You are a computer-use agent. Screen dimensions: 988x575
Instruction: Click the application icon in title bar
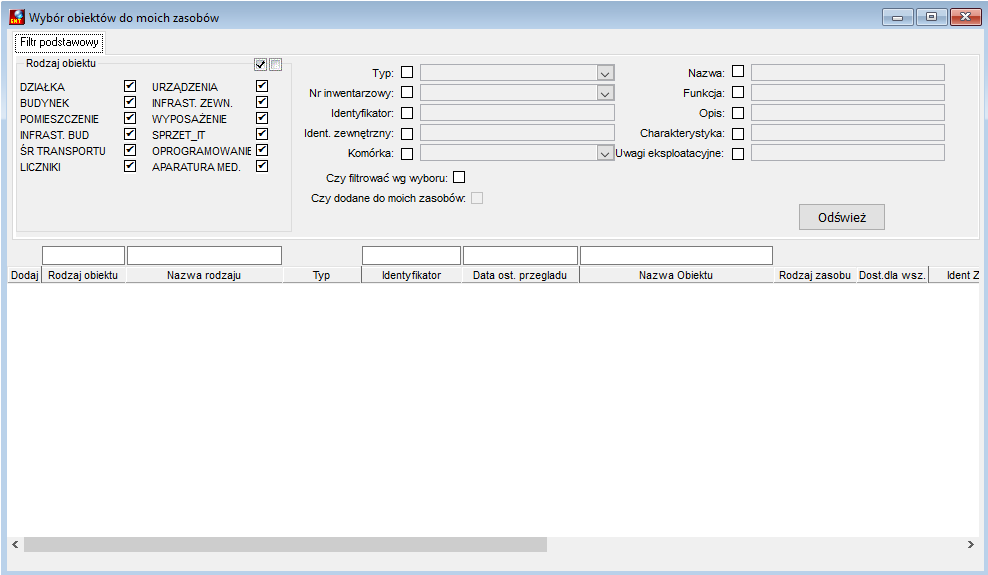pyautogui.click(x=17, y=17)
